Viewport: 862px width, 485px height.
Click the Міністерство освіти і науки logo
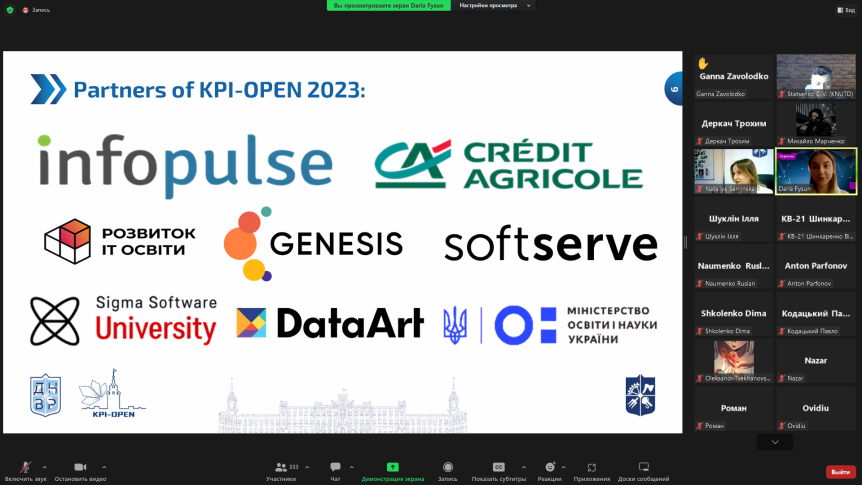(x=550, y=325)
